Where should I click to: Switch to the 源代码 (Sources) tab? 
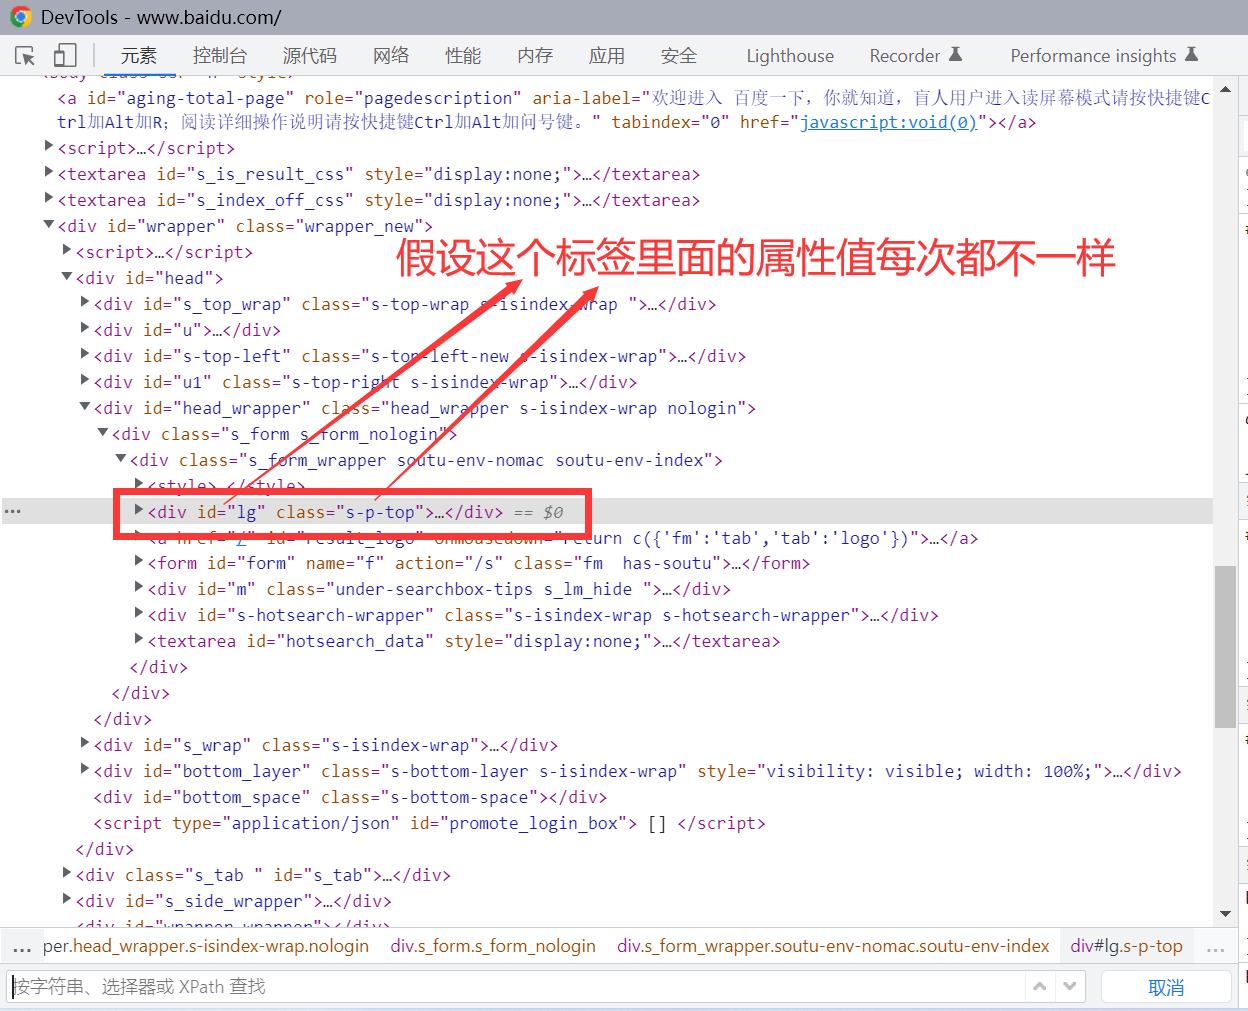point(310,56)
